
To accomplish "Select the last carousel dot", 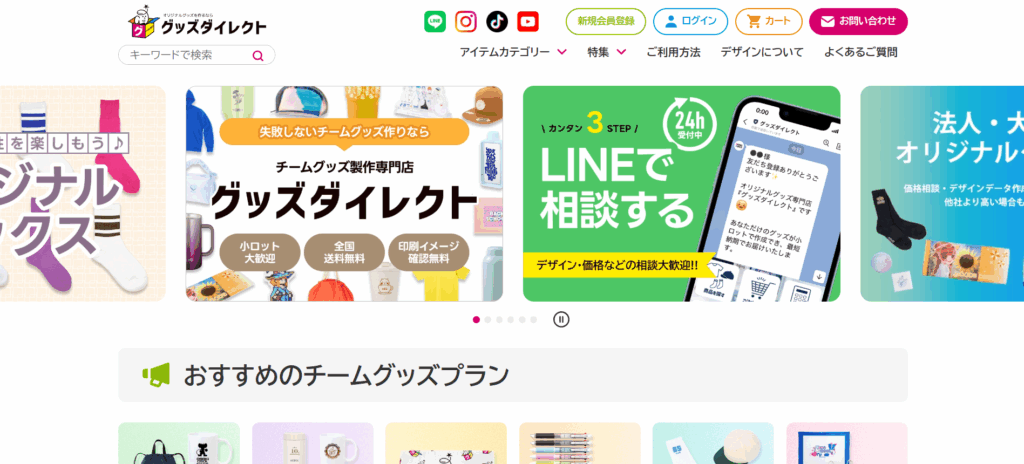I will (534, 320).
